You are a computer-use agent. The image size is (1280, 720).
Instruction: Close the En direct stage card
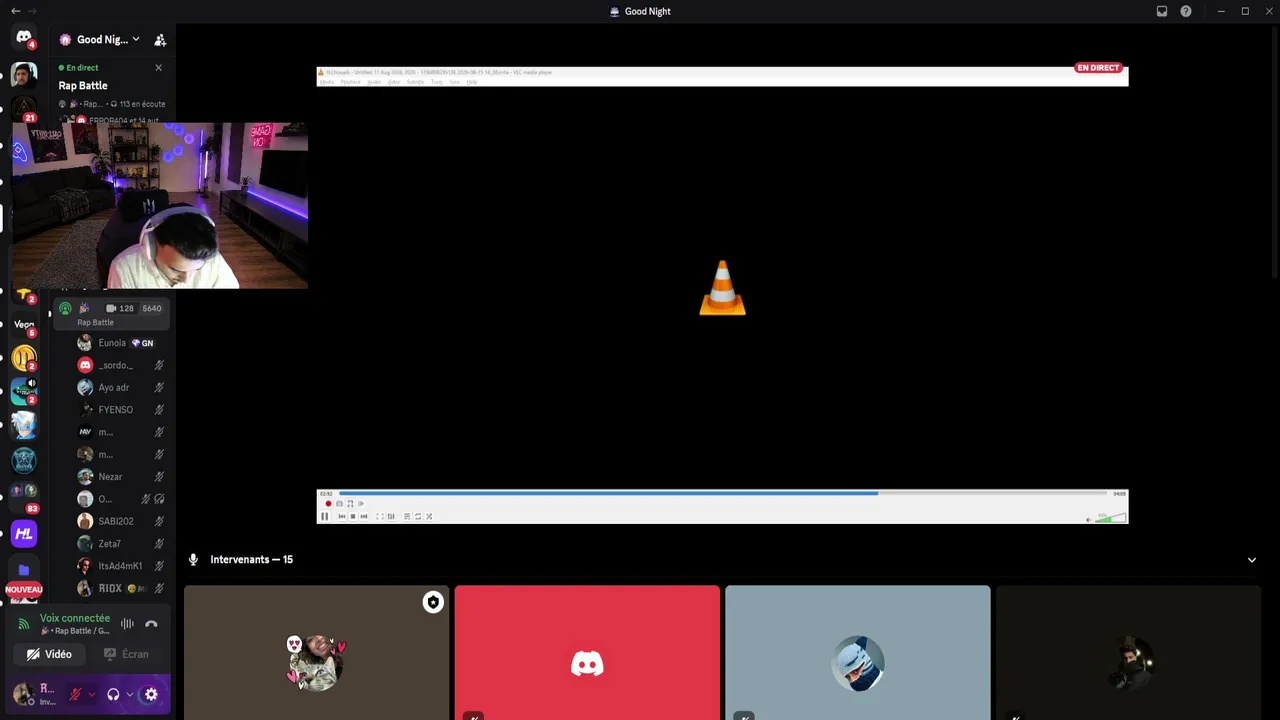click(158, 68)
